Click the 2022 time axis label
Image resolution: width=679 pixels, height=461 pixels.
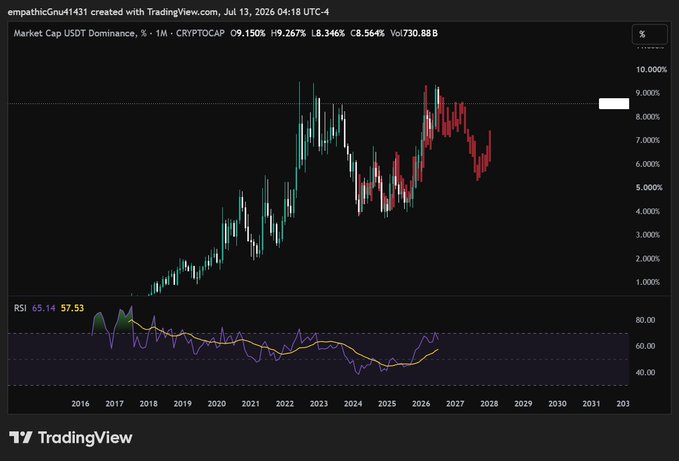tap(285, 403)
